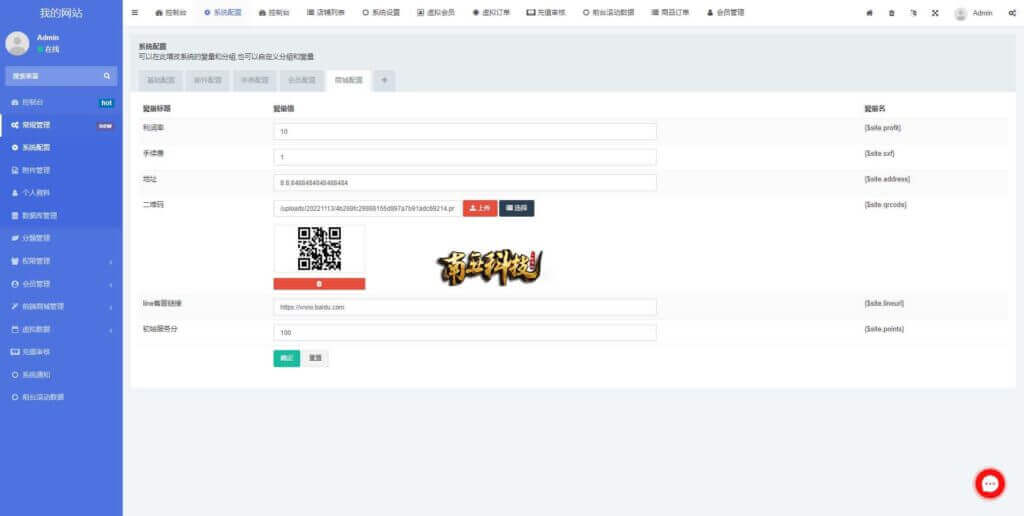Click the 利润率 field containing 10

(x=464, y=131)
